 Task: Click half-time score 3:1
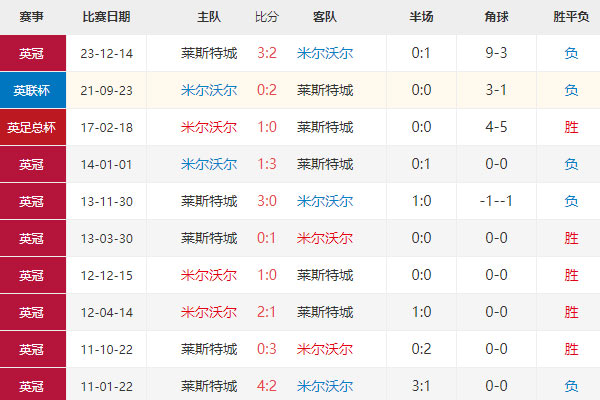click(421, 386)
